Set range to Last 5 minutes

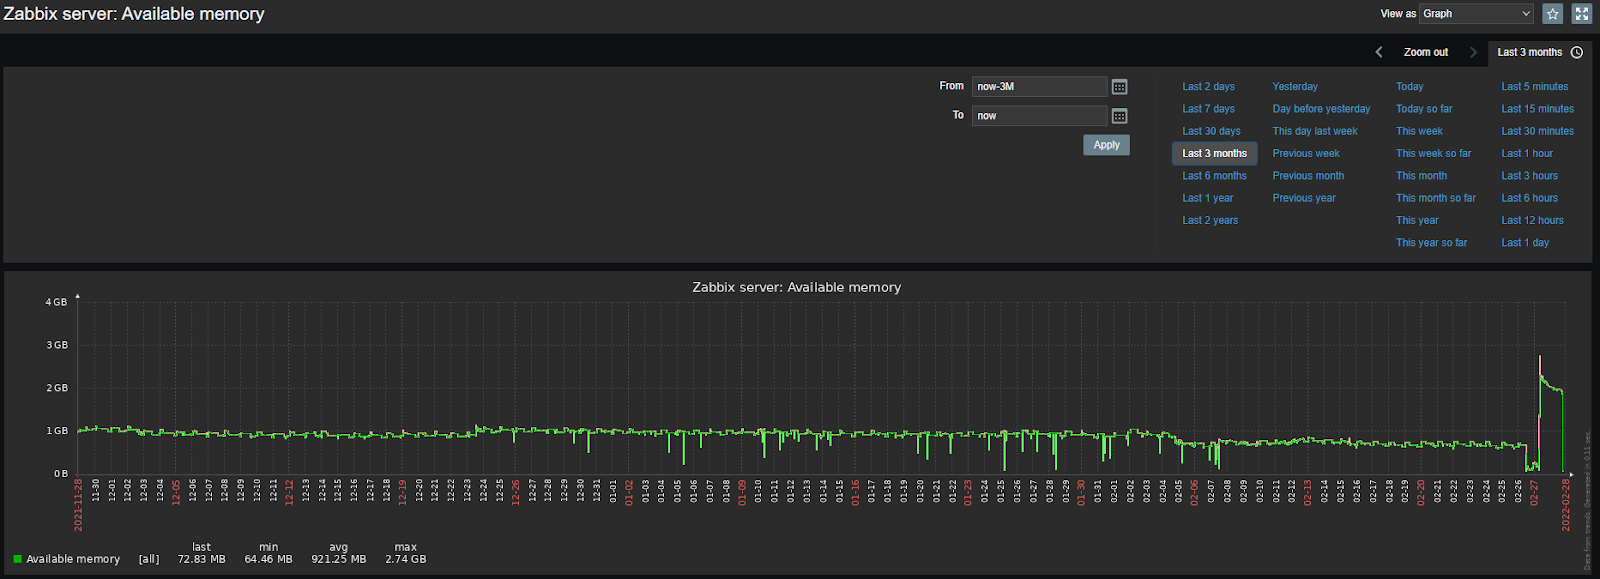click(x=1534, y=87)
